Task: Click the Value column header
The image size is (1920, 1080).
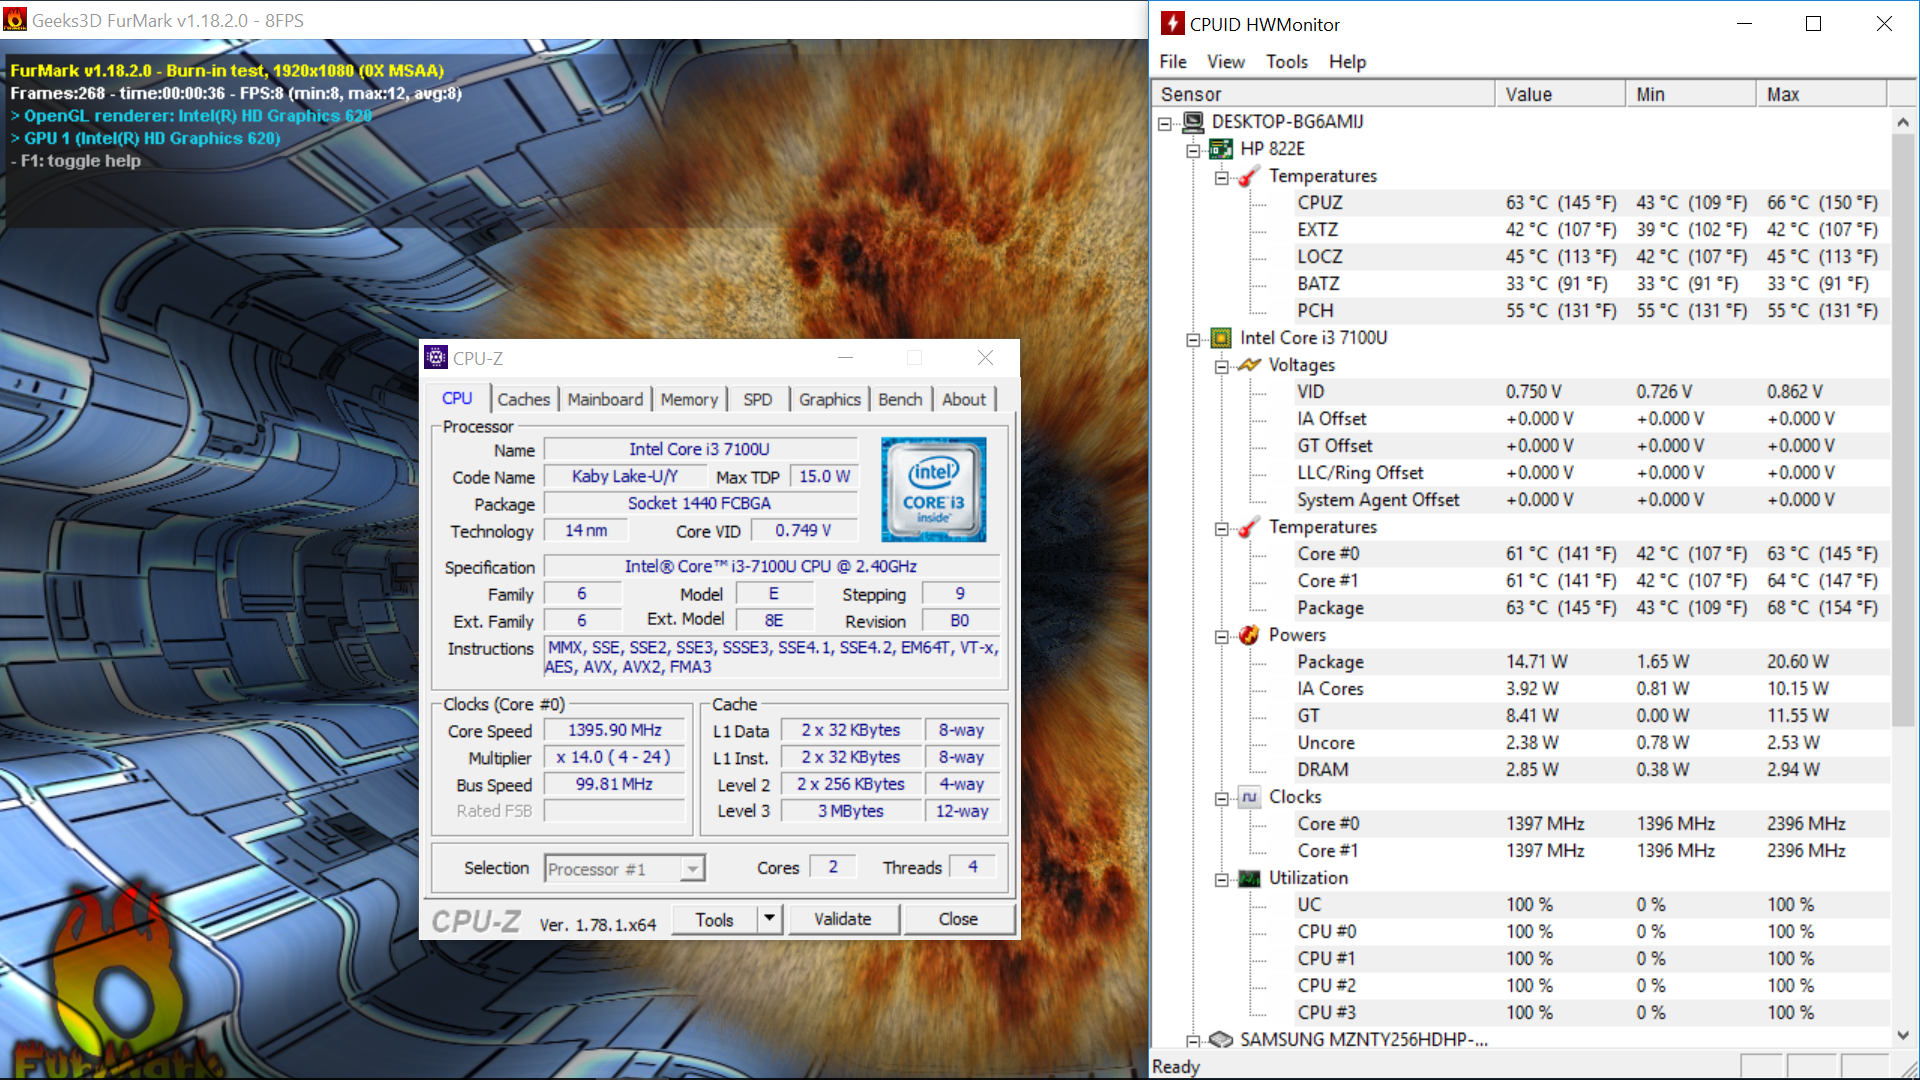Action: (1560, 94)
